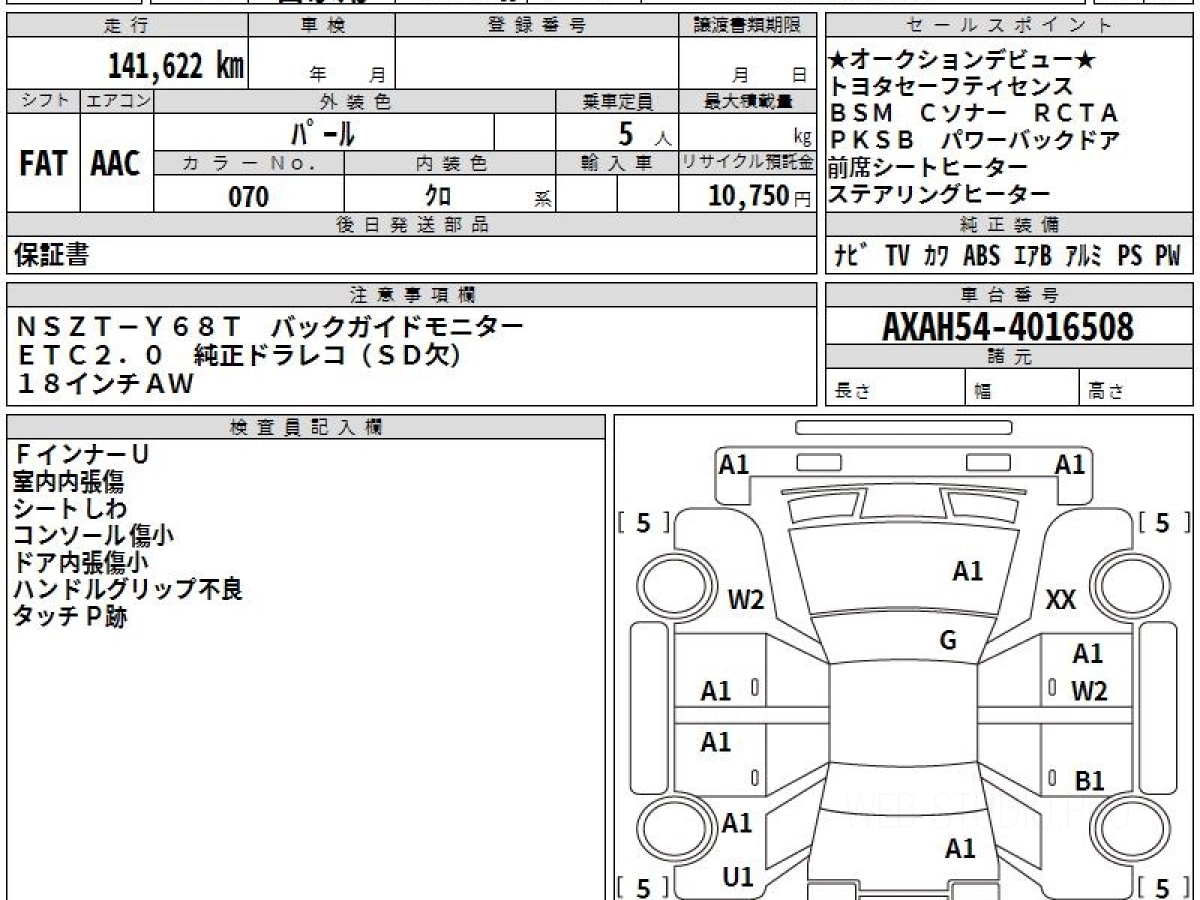Click the シートしわ note

[x=70, y=509]
